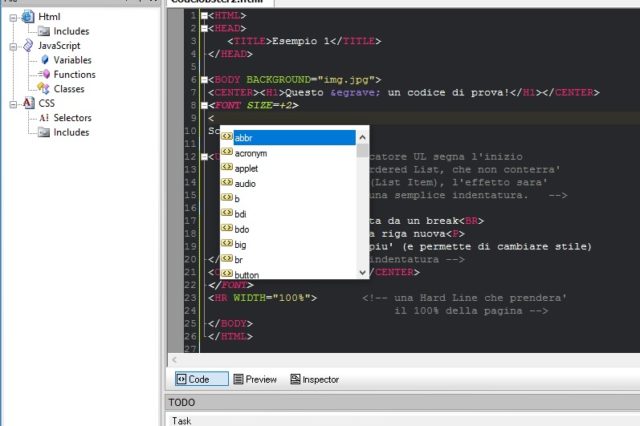The height and width of the screenshot is (426, 640).
Task: Choose audio from autocomplete list
Action: pyautogui.click(x=245, y=184)
